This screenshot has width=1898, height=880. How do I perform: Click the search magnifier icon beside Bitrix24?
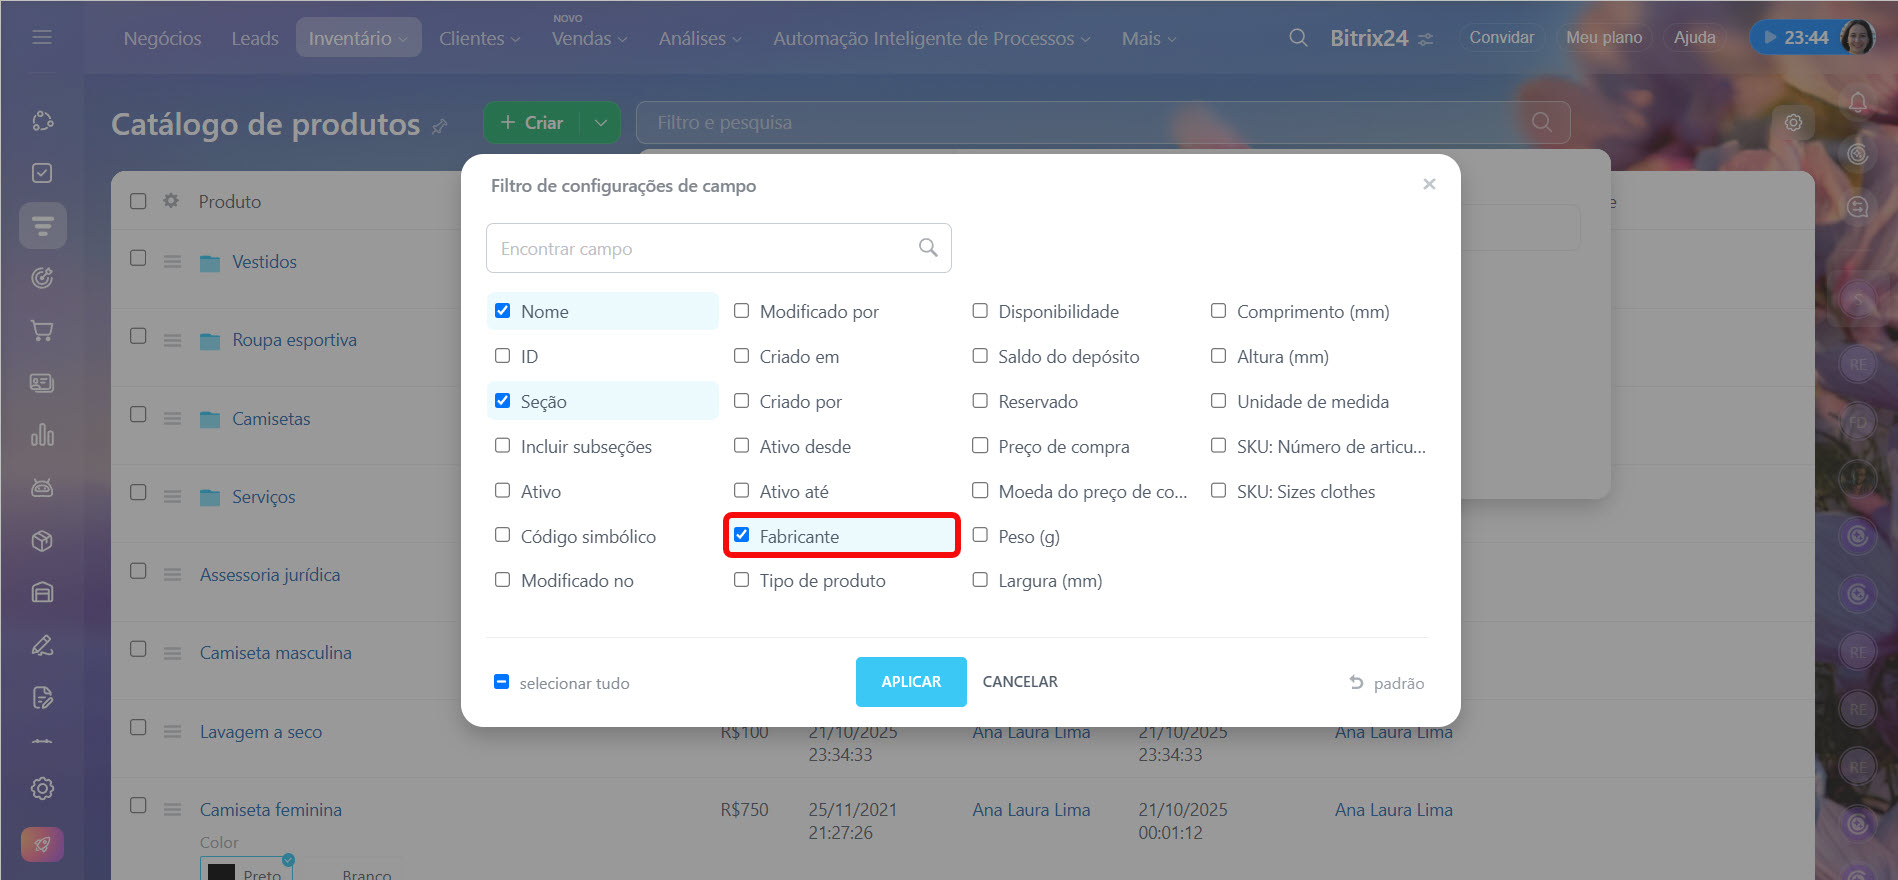(1298, 38)
